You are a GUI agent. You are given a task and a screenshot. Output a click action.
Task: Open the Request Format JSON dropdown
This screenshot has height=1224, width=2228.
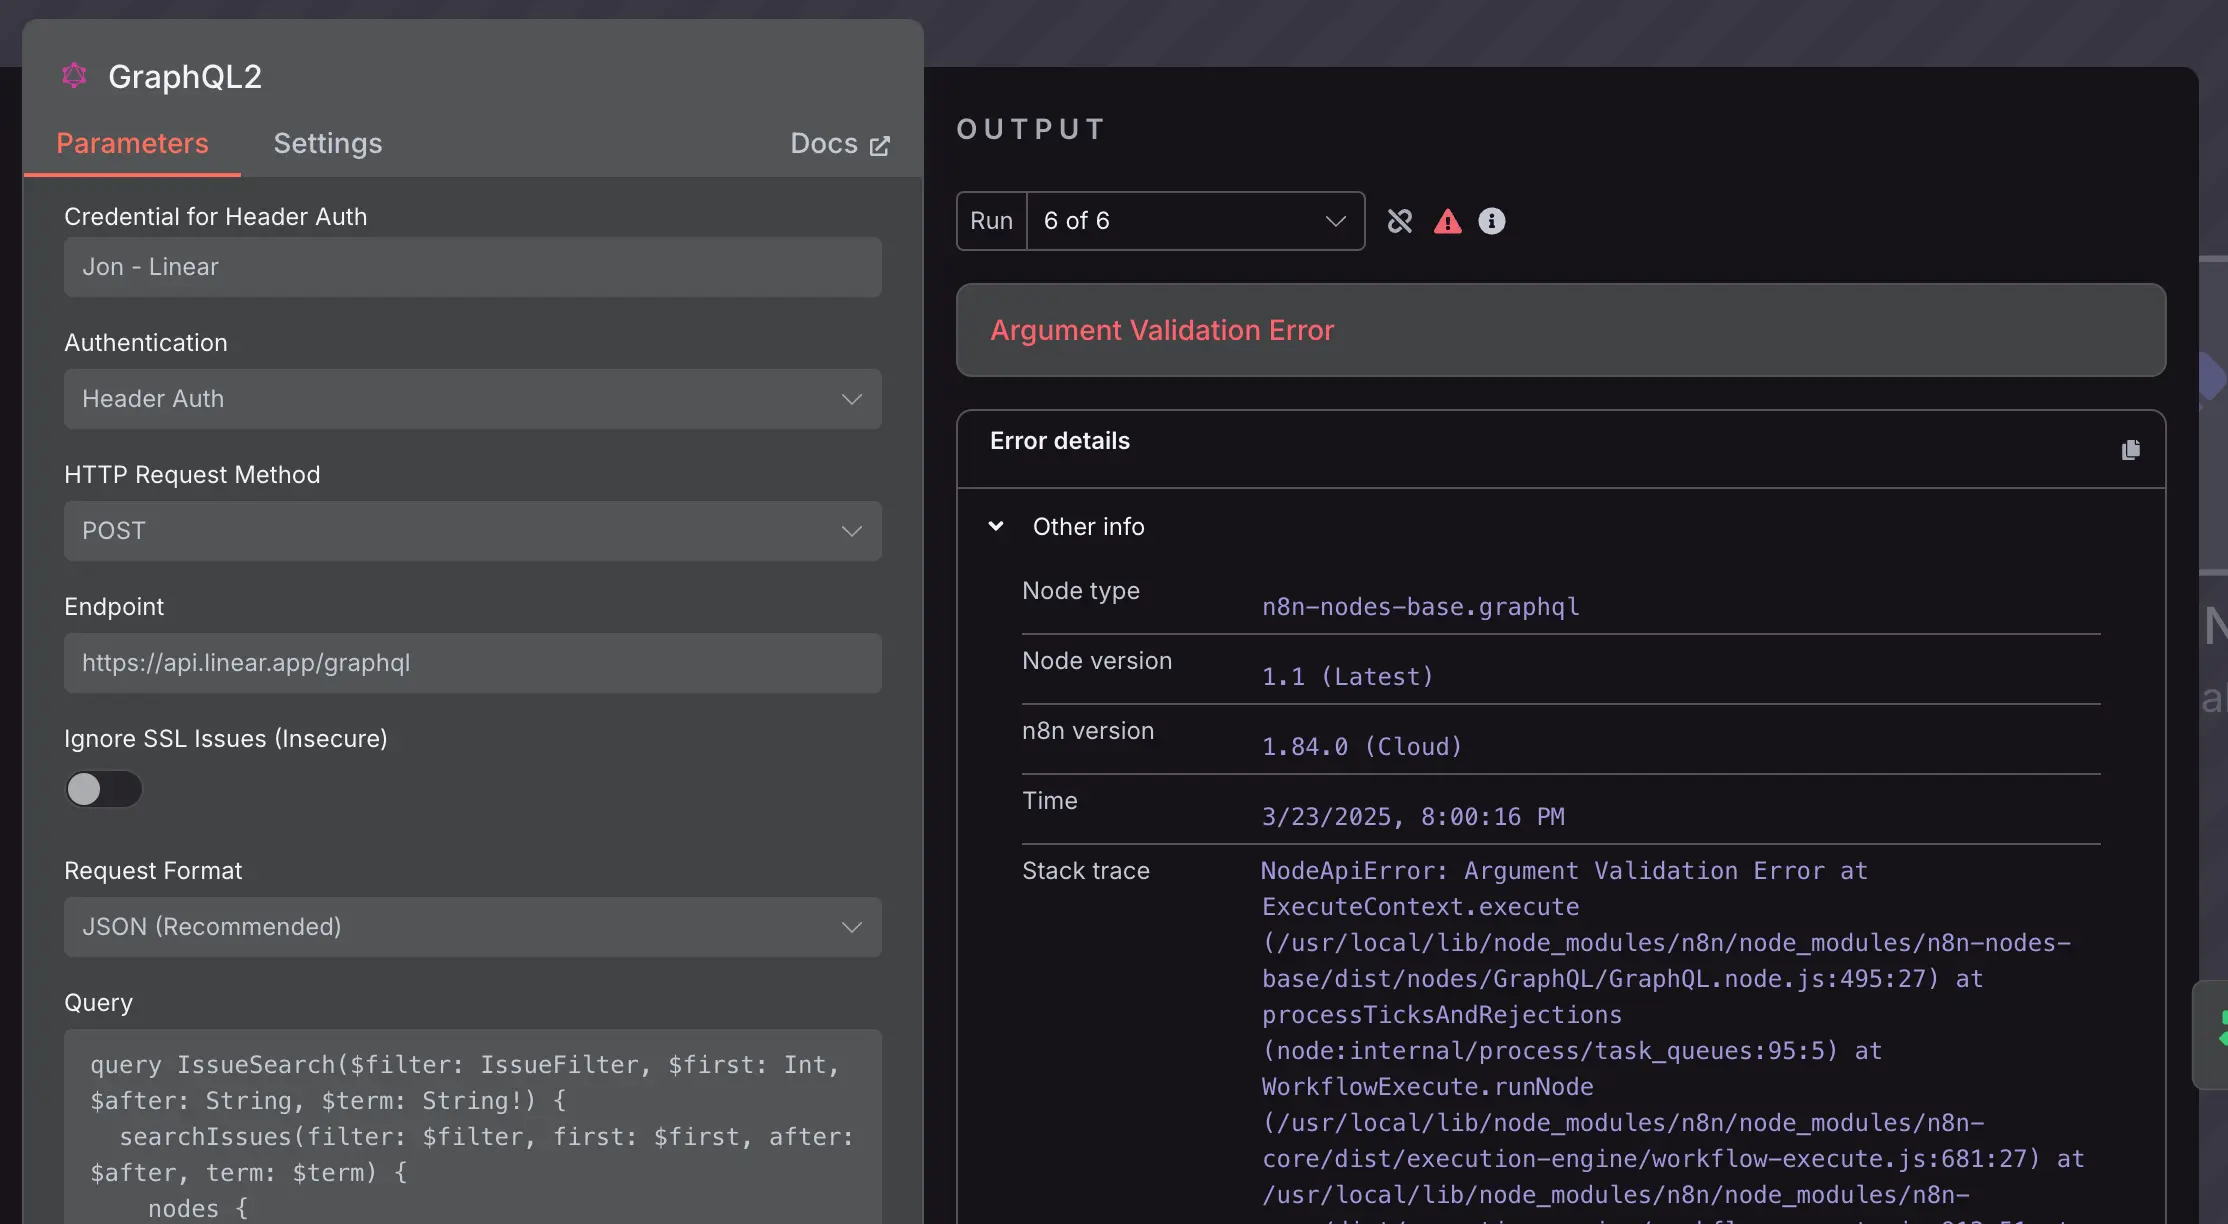472,927
